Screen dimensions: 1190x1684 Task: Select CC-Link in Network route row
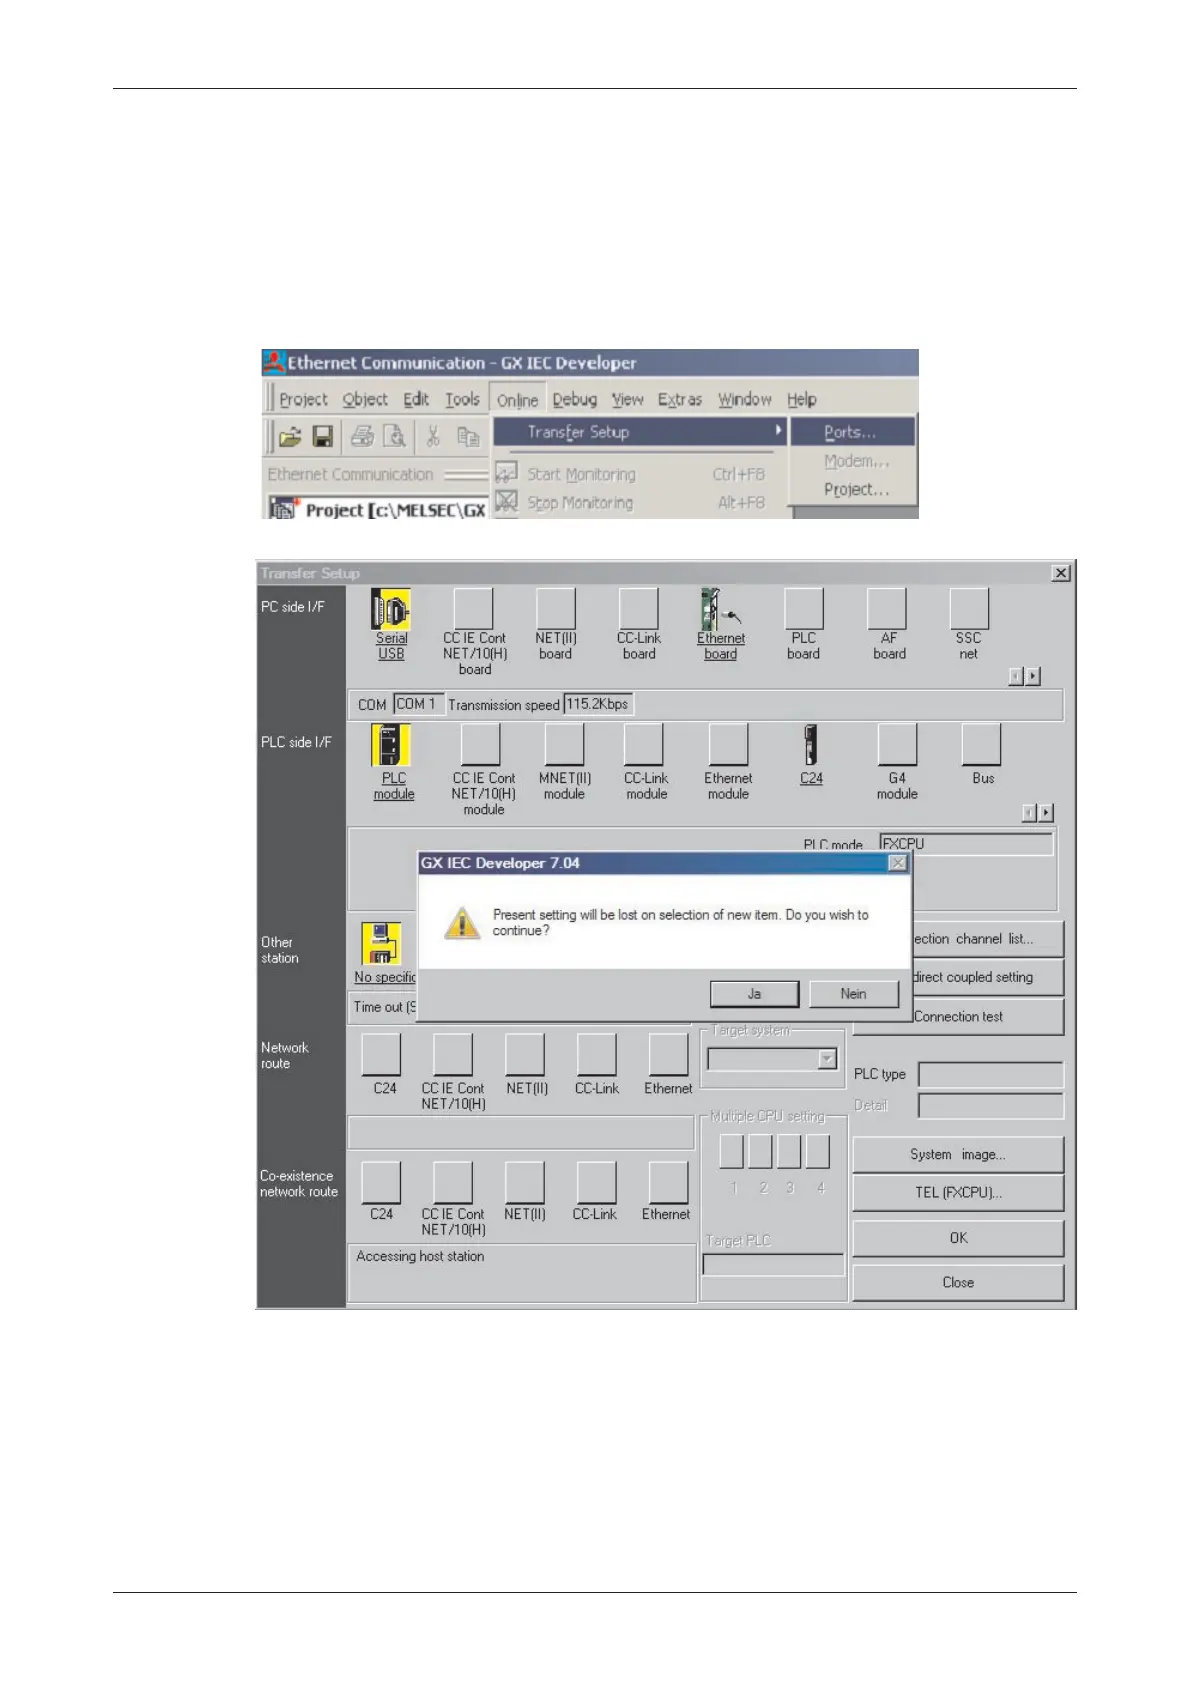point(597,1054)
